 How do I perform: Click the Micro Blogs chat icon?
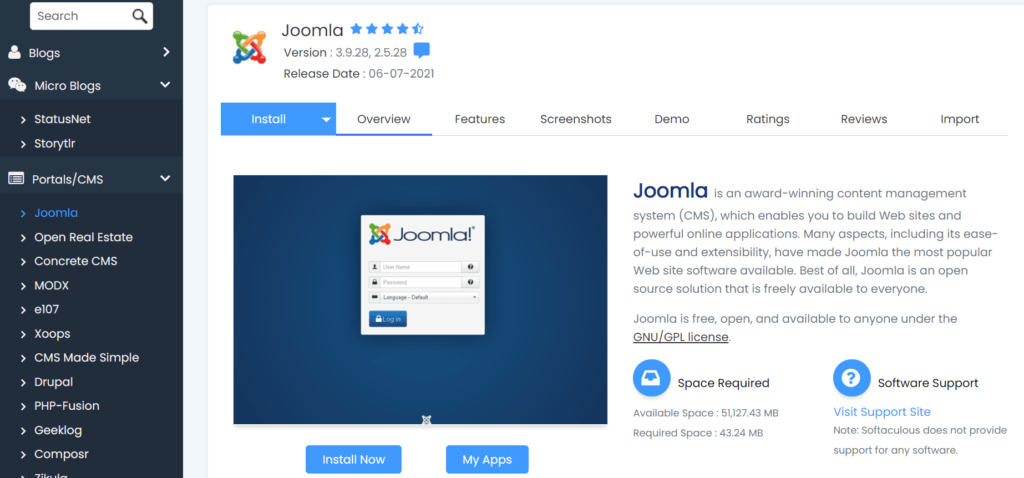[x=17, y=86]
